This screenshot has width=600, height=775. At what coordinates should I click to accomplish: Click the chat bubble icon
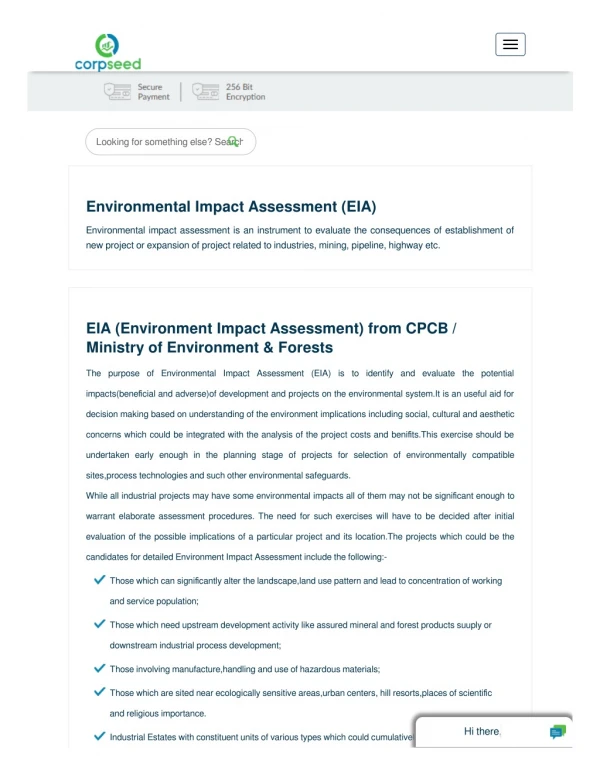pos(557,732)
